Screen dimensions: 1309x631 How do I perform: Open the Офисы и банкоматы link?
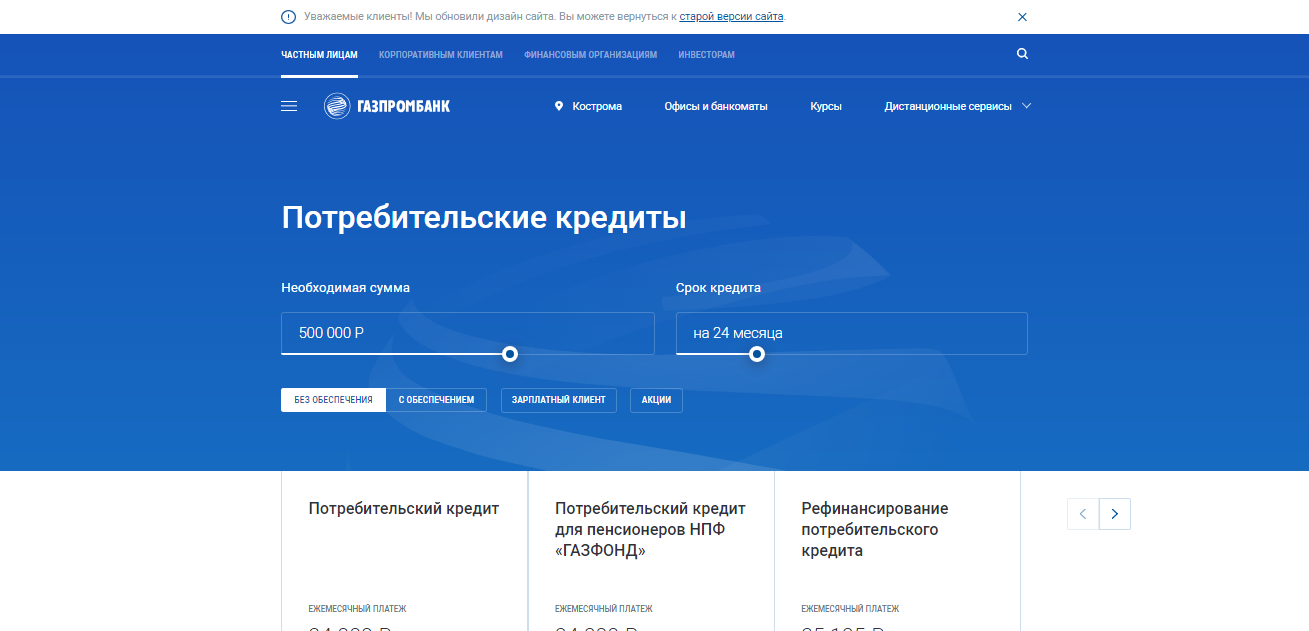(x=716, y=106)
